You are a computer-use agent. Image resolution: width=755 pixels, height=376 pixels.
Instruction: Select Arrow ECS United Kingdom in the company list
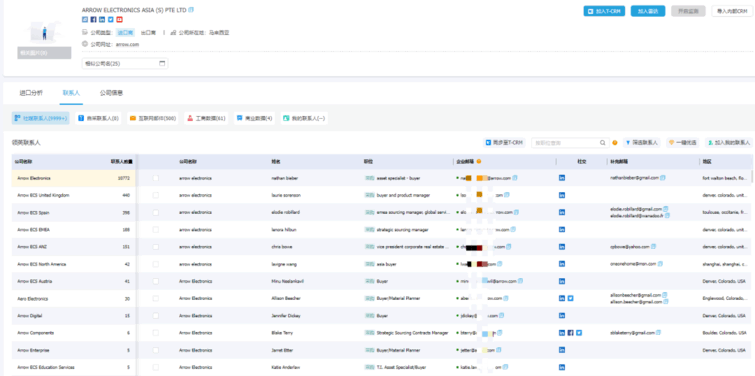(x=74, y=195)
